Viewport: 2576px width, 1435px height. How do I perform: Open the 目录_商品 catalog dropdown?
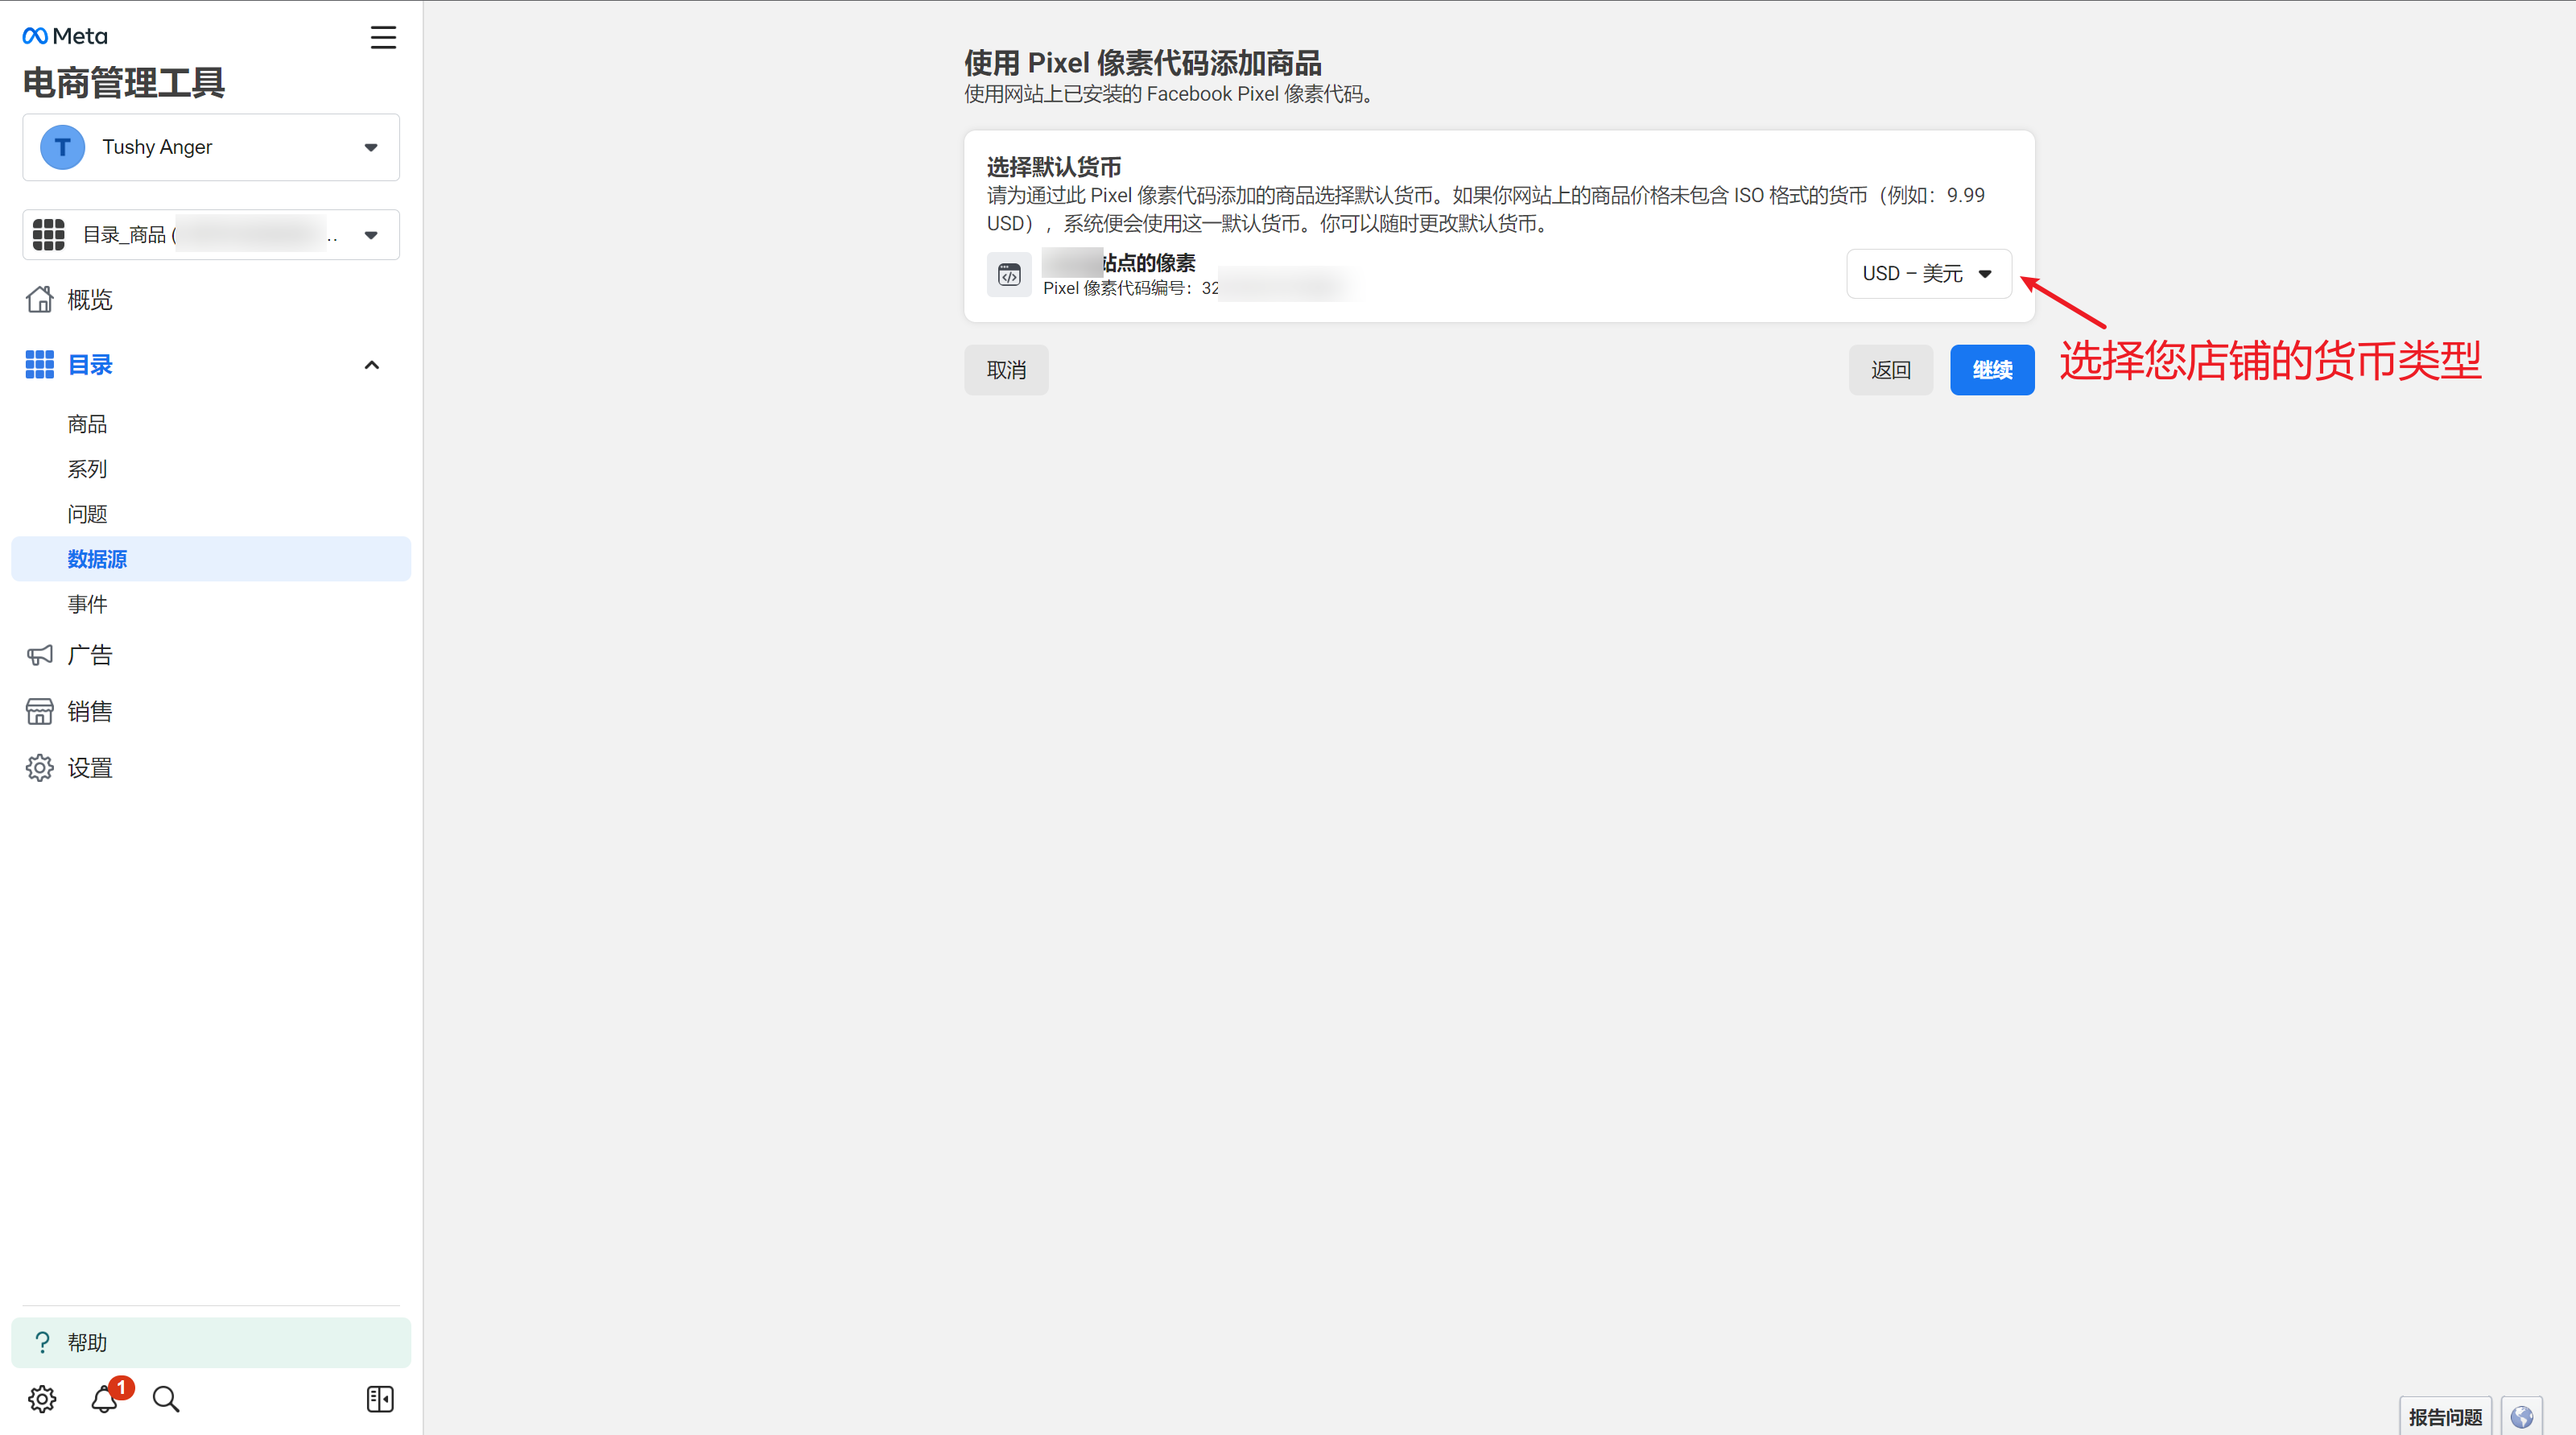tap(211, 235)
